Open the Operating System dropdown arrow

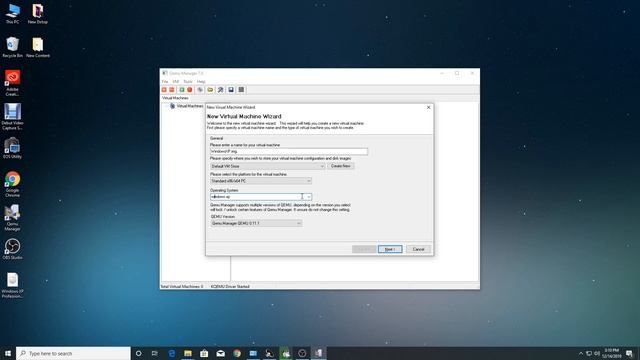(x=309, y=197)
